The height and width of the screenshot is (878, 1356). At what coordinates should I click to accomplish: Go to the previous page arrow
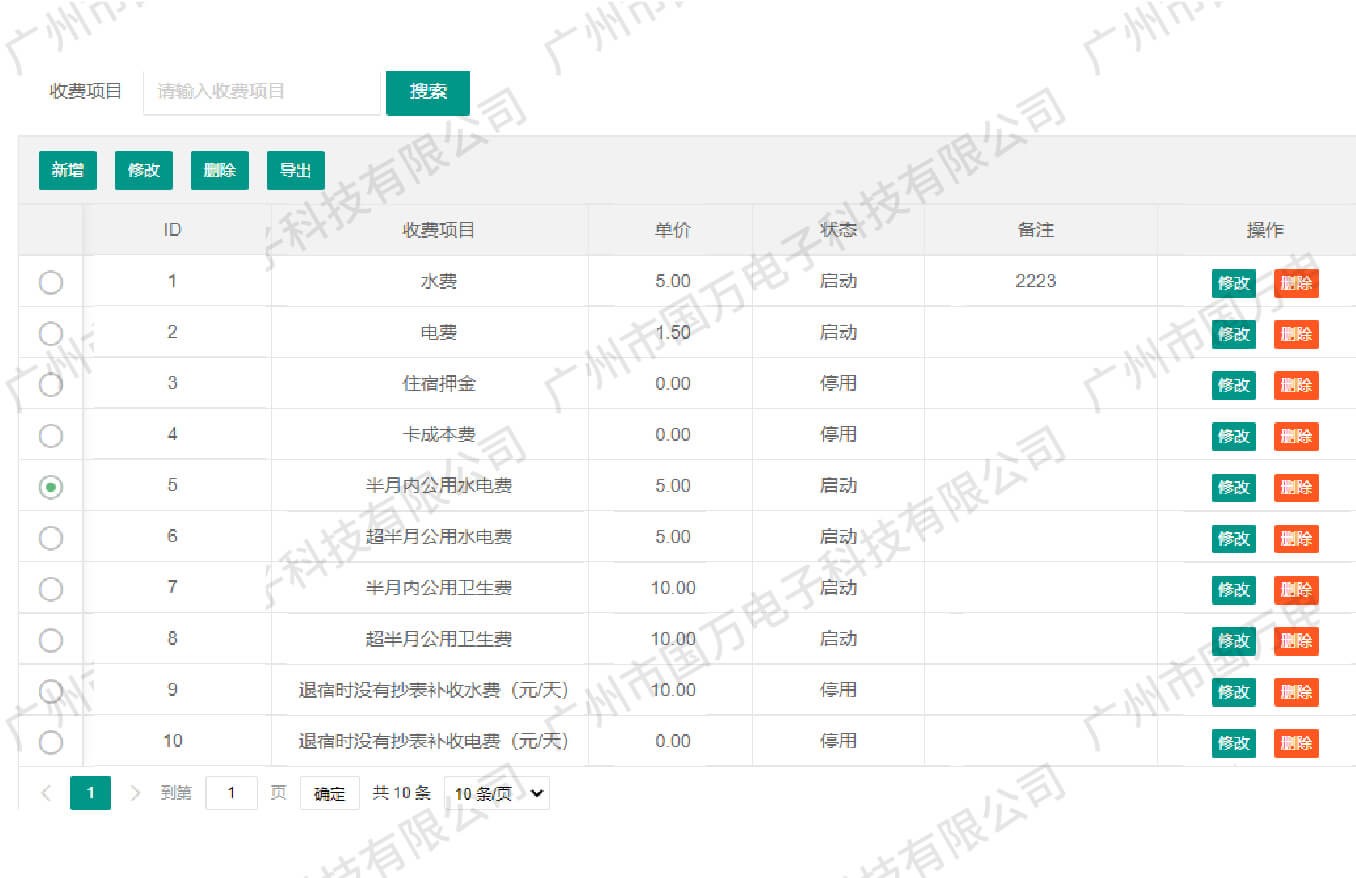click(46, 793)
